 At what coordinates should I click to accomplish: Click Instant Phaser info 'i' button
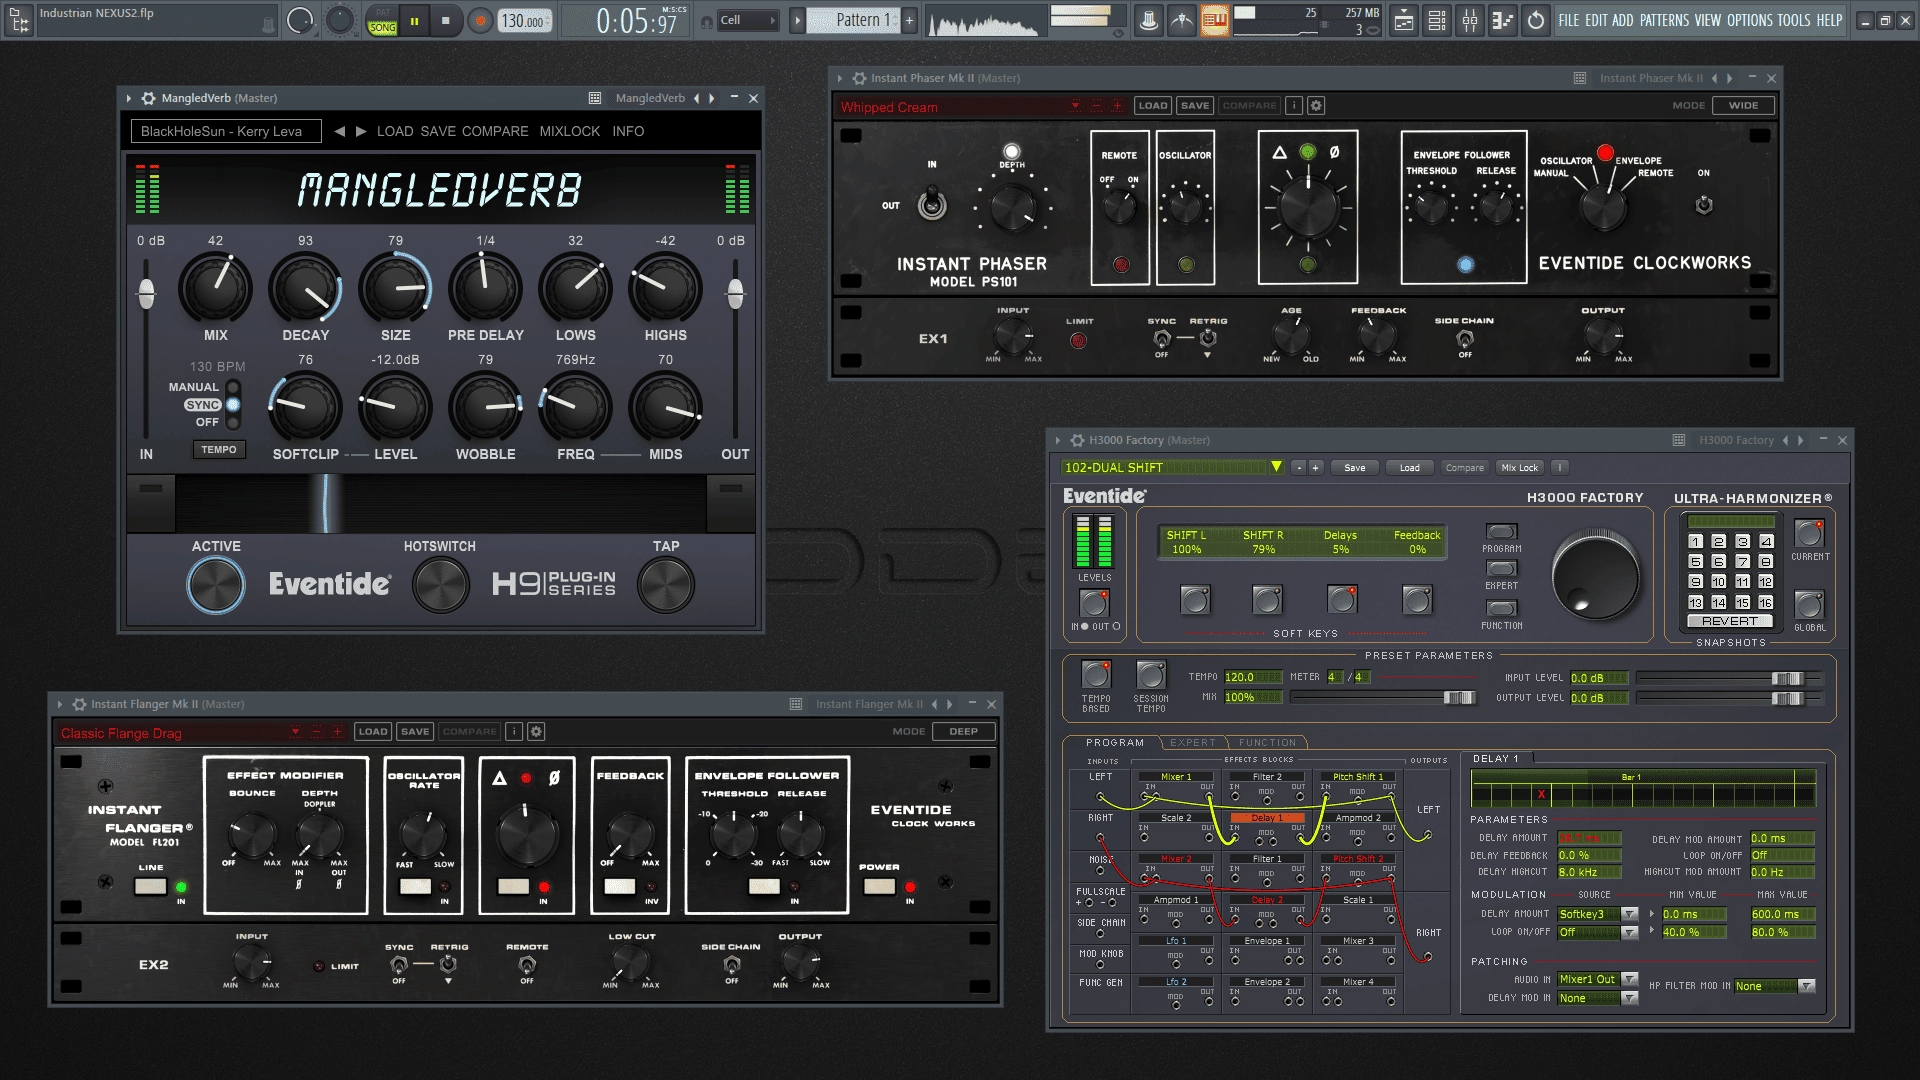(x=1294, y=105)
